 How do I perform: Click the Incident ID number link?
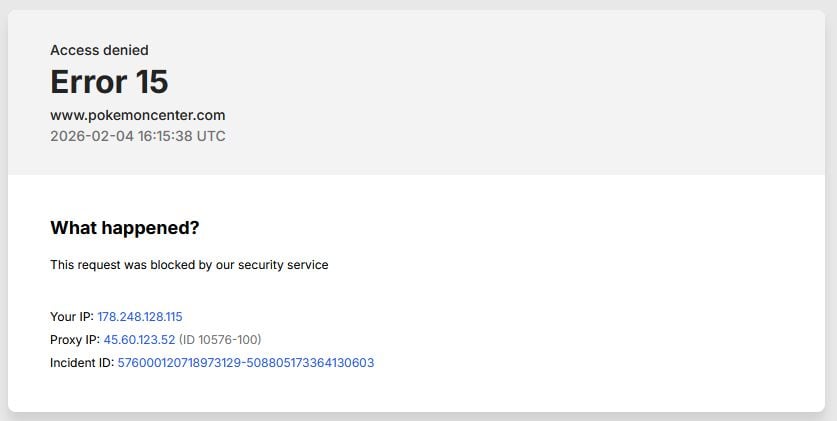coord(245,363)
